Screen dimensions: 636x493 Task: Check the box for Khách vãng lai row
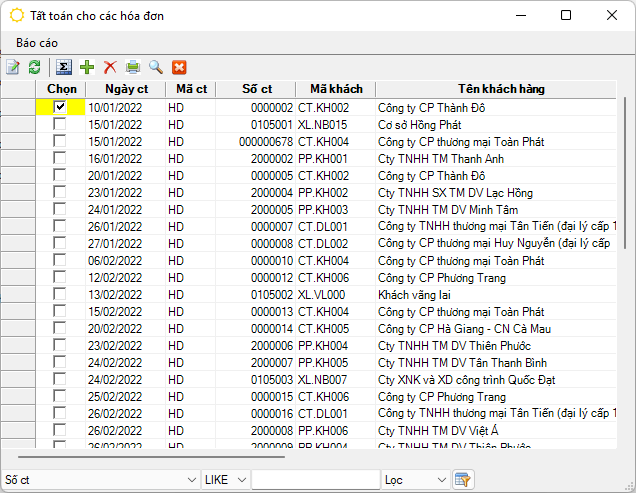click(60, 294)
